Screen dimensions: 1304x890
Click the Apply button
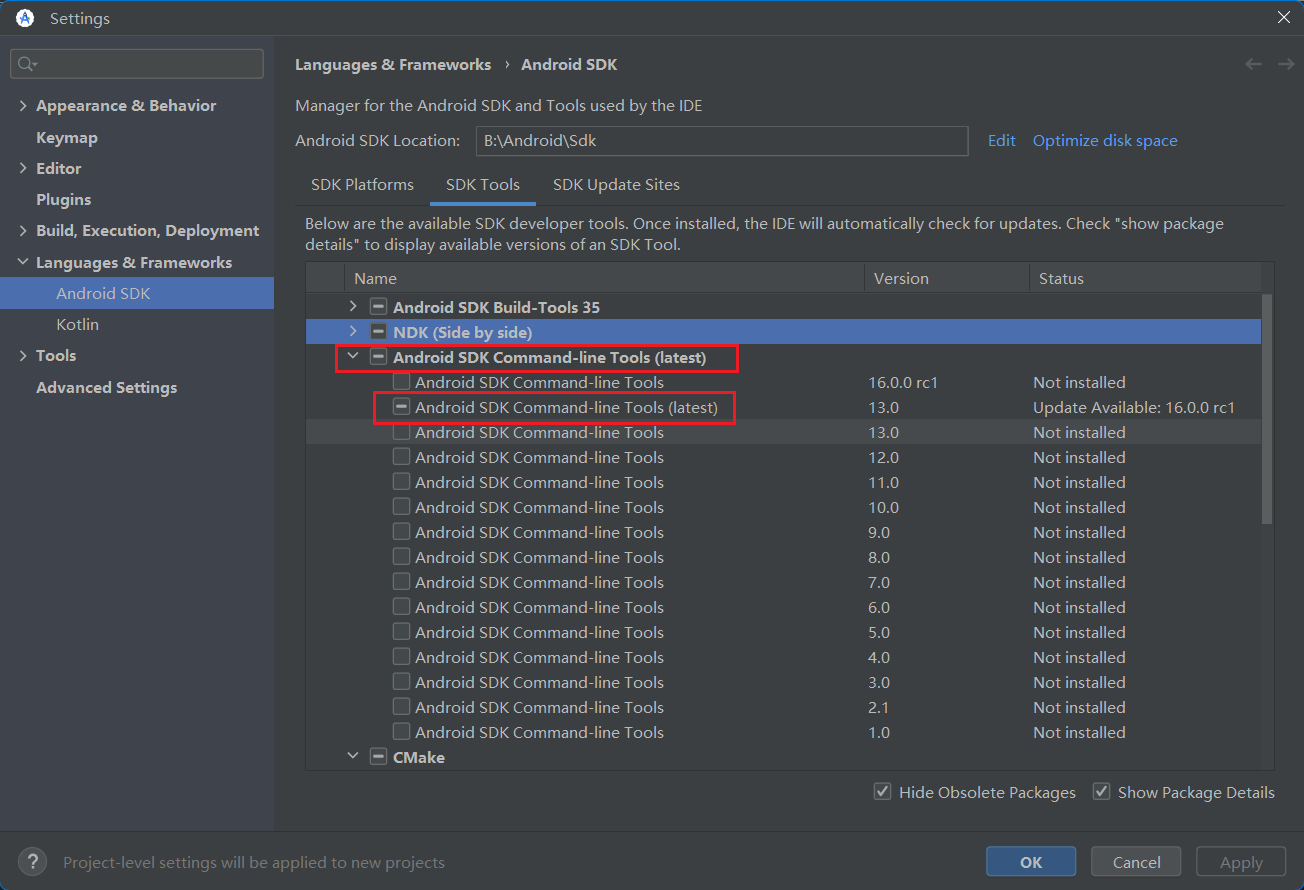(1241, 862)
